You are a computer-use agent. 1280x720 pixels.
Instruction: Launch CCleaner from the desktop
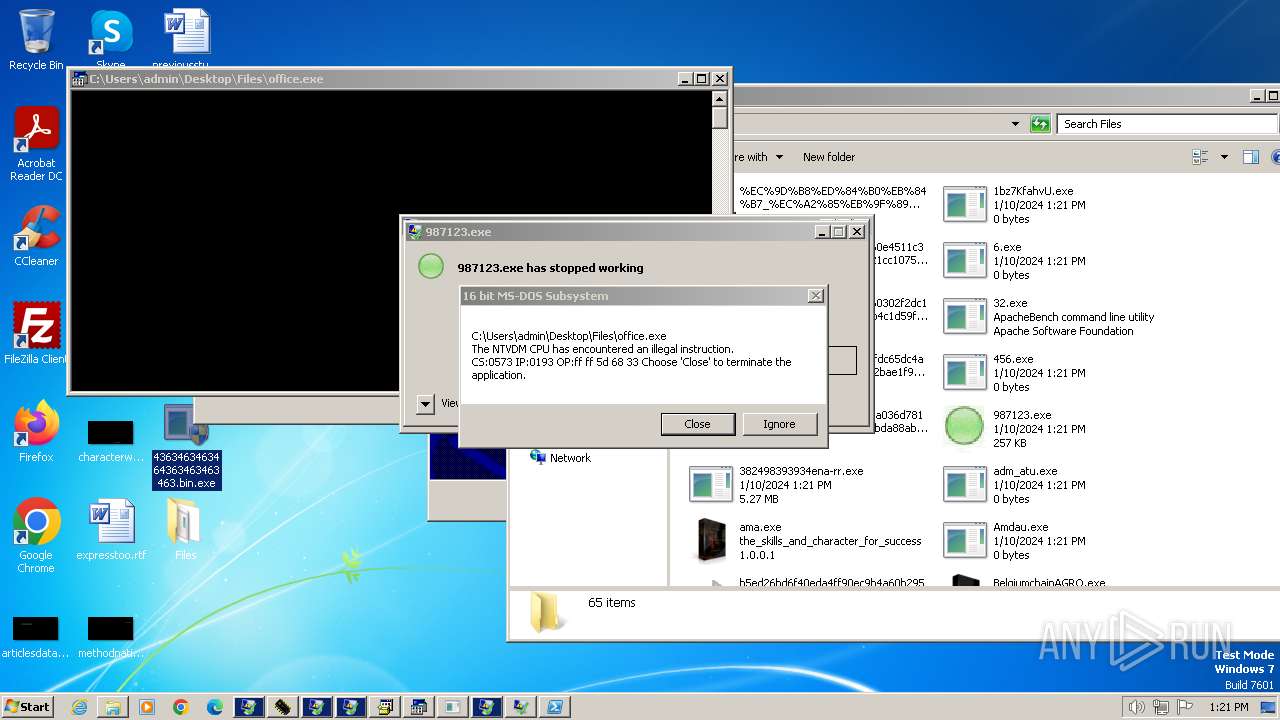[x=36, y=236]
